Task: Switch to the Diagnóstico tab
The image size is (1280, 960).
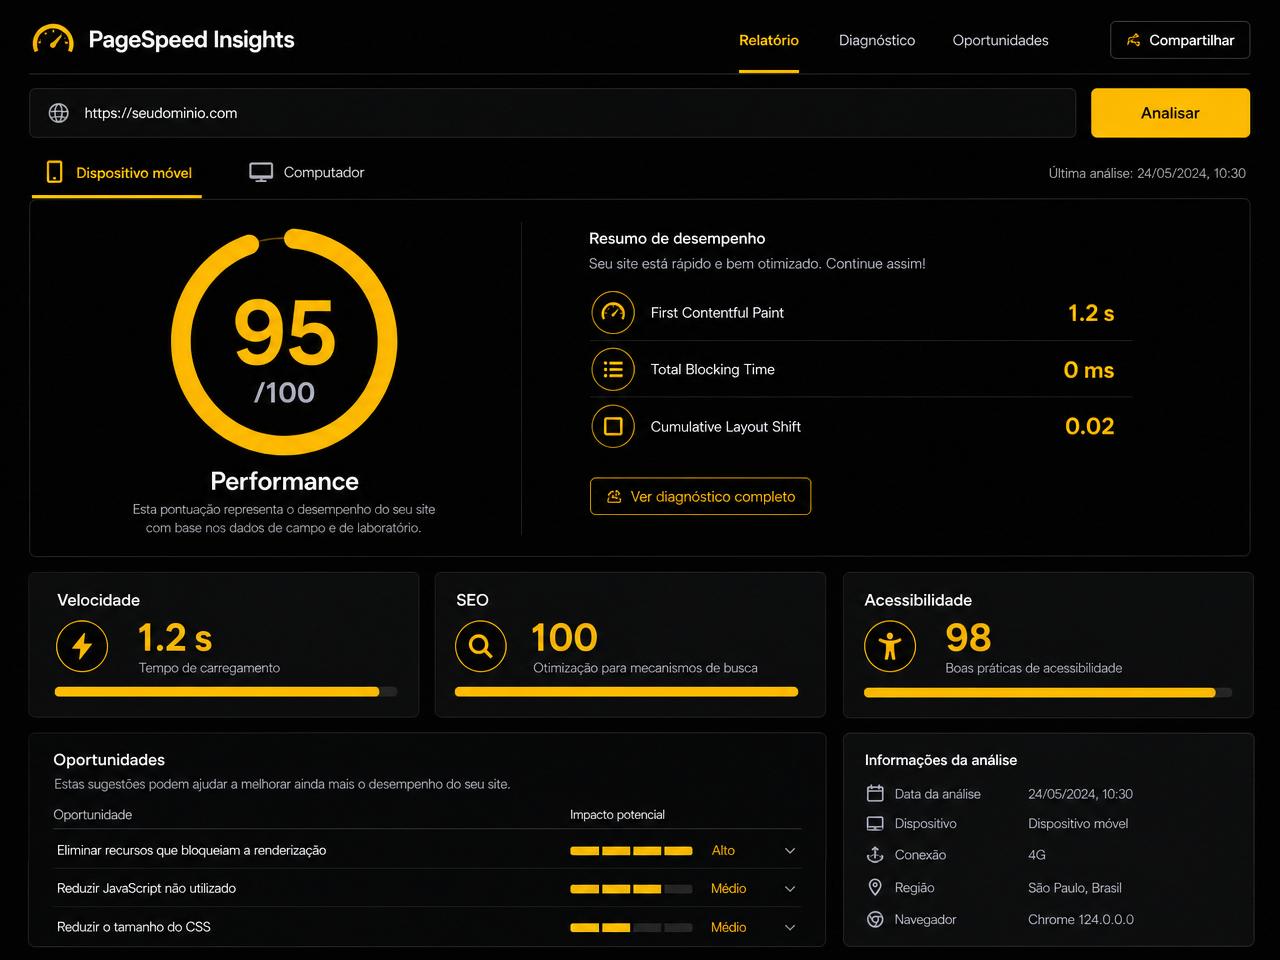Action: coord(877,40)
